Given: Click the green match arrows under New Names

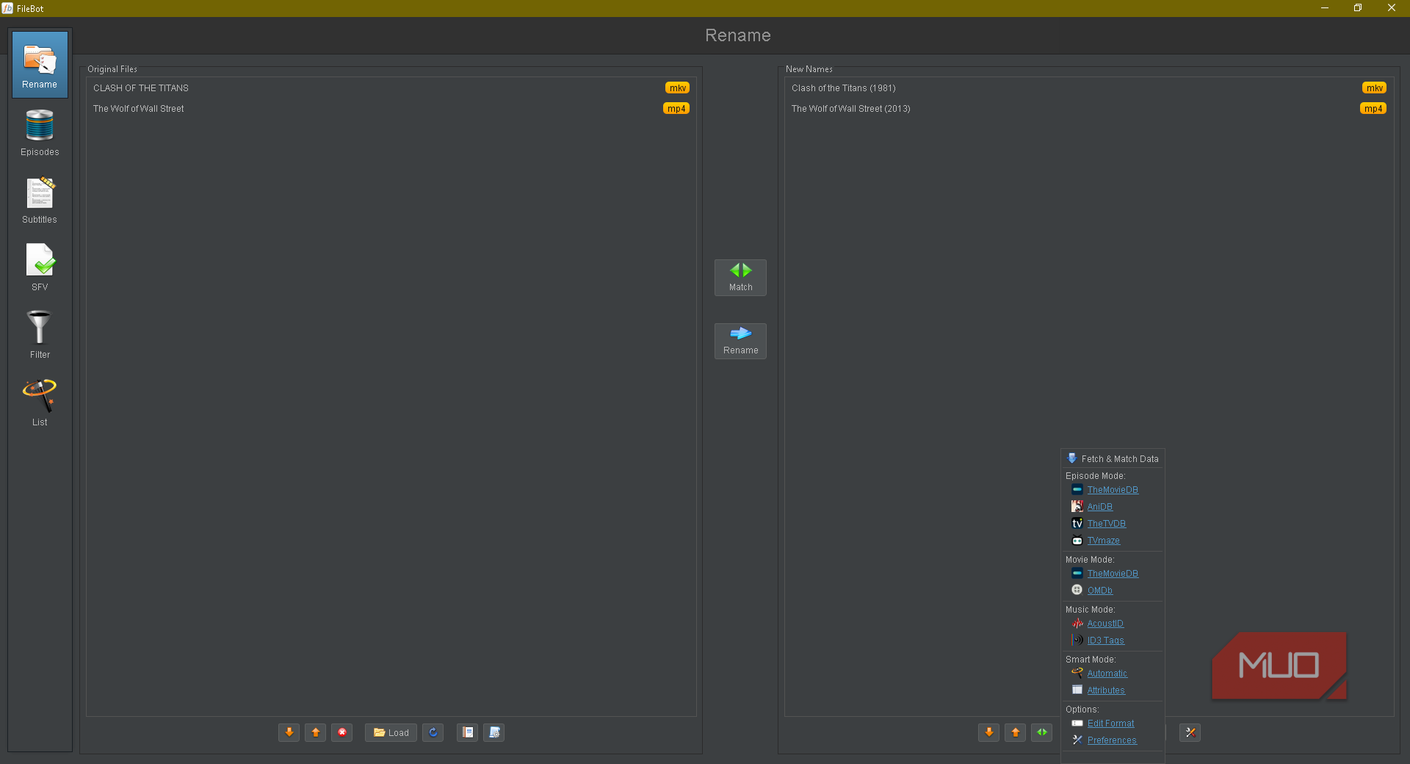Looking at the screenshot, I should [x=1042, y=733].
